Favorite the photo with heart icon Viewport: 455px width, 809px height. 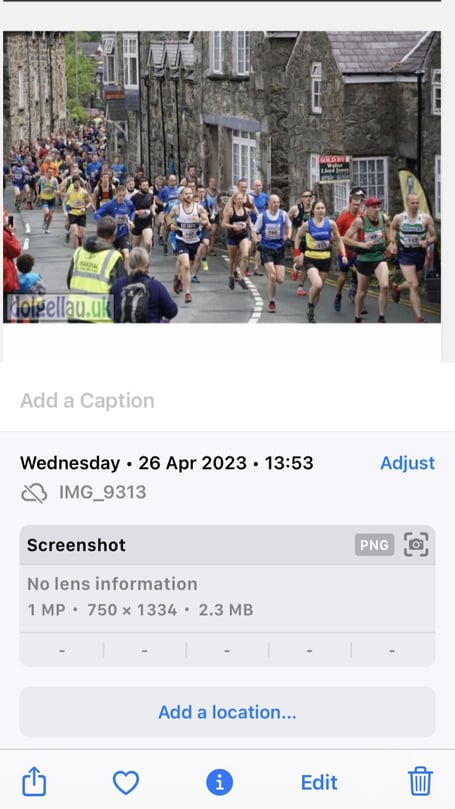[x=126, y=782]
